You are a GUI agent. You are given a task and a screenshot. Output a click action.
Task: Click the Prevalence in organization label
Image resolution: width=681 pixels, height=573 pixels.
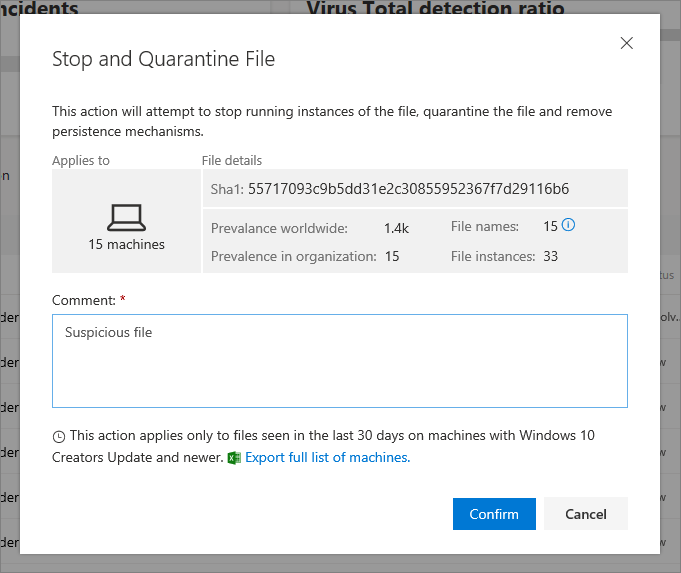(293, 256)
